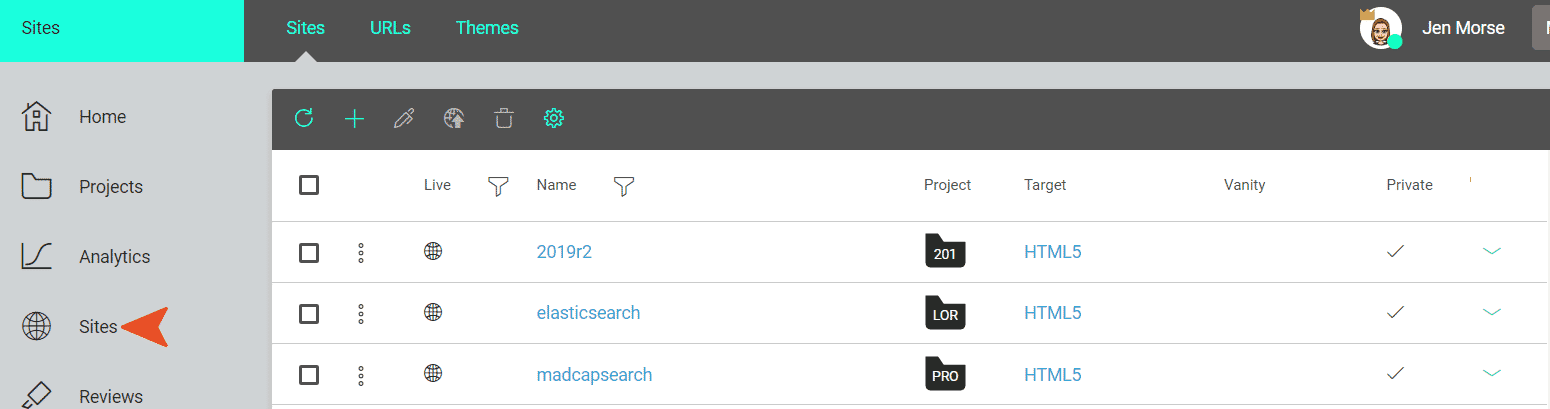Check the elasticsearch row checkbox
1550x409 pixels.
(309, 313)
